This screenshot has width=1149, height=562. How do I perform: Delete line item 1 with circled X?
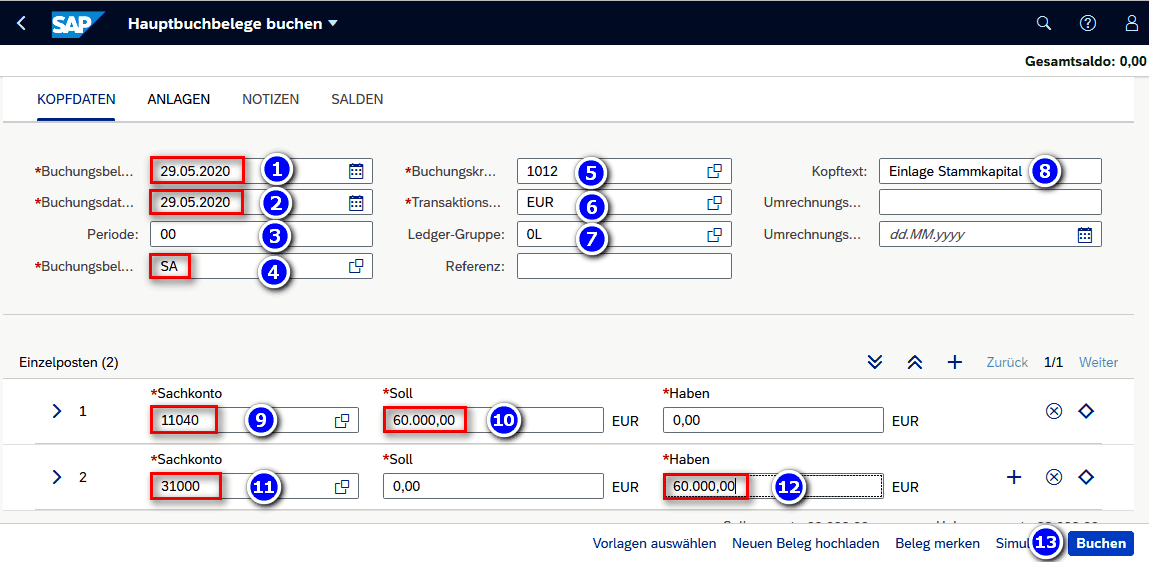tap(1053, 412)
